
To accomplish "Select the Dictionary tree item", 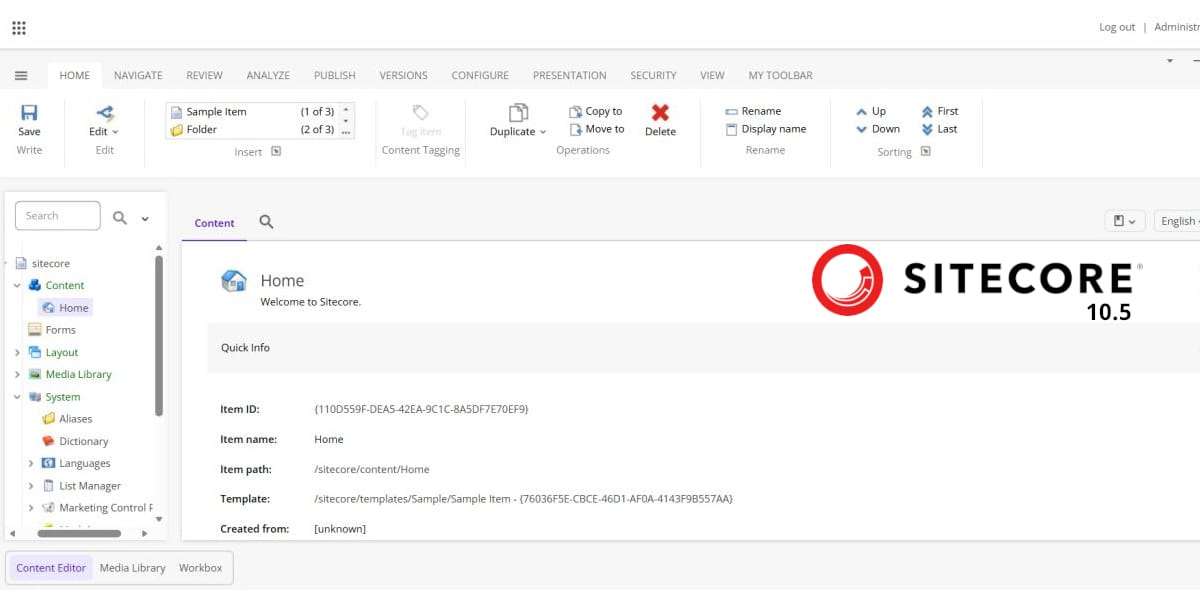I will click(x=84, y=441).
